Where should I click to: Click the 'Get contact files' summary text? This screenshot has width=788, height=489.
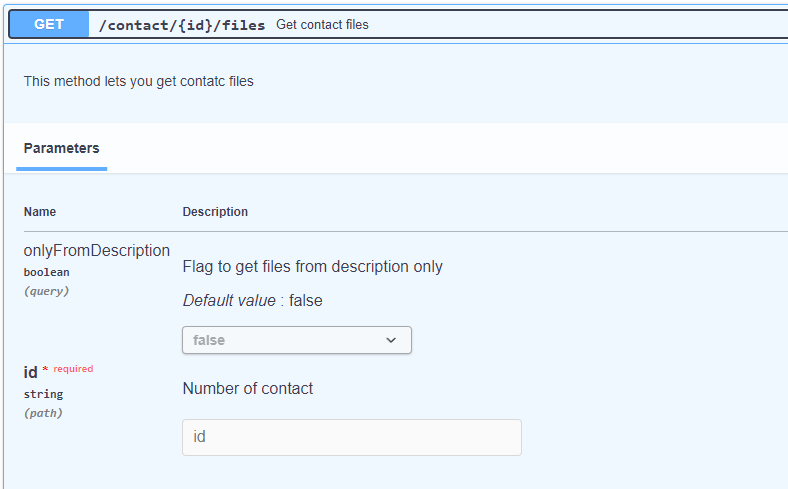[x=322, y=25]
